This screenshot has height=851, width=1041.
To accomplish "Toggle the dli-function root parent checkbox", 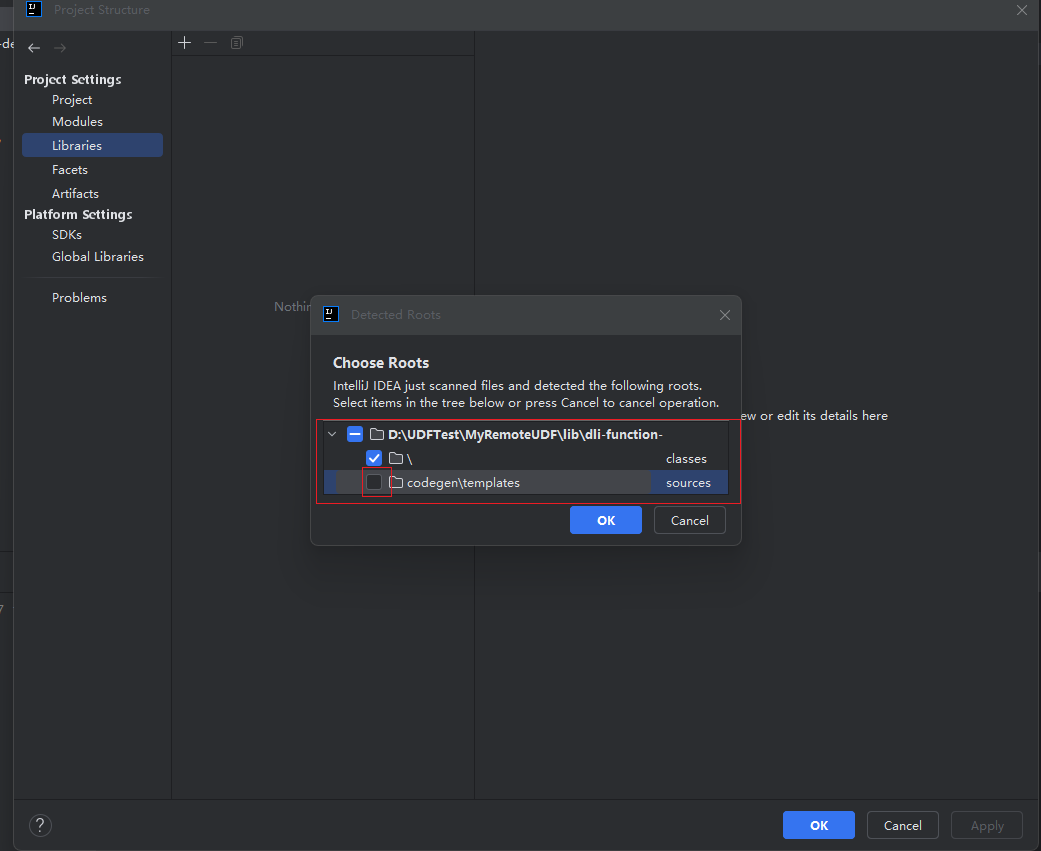I will coord(355,434).
